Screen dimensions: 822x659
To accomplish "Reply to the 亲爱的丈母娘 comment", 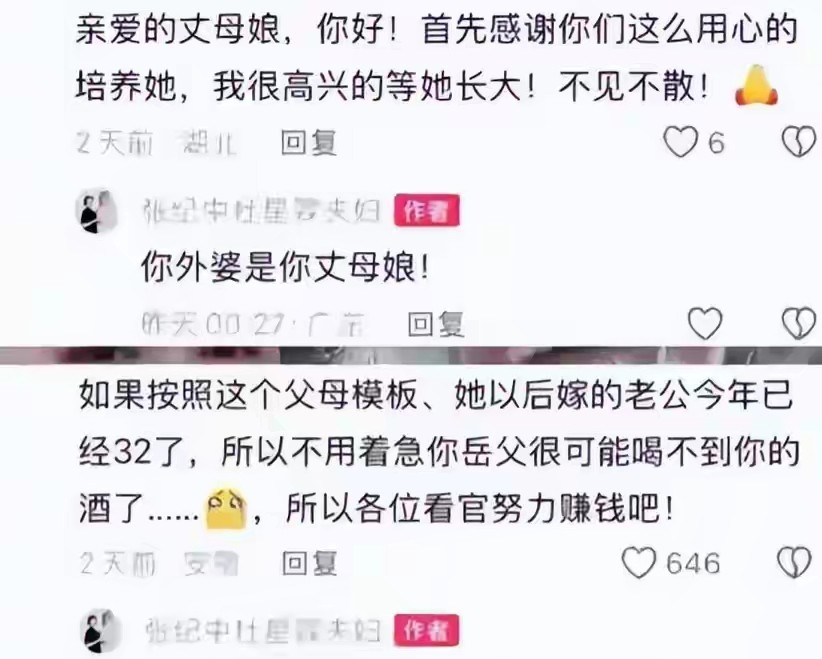I will 308,142.
